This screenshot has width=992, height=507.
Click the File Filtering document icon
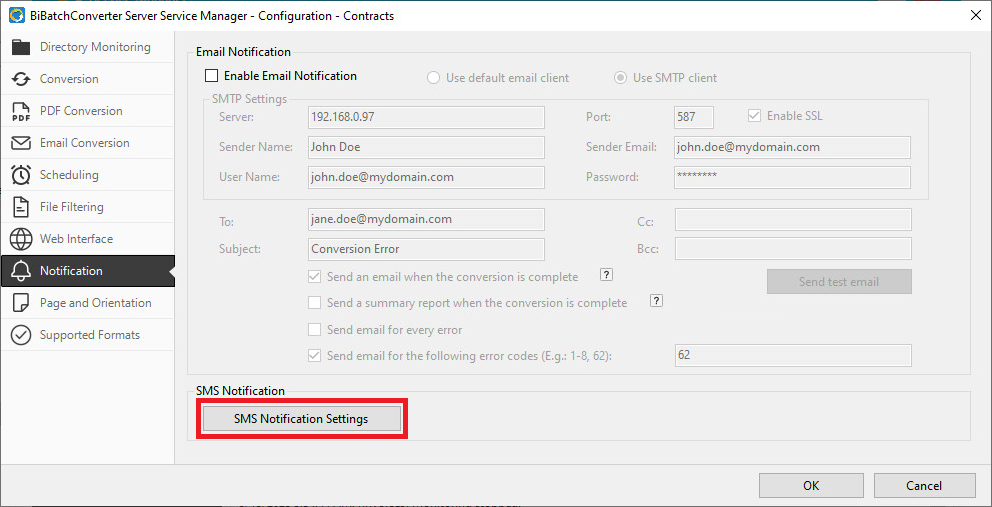coord(21,207)
